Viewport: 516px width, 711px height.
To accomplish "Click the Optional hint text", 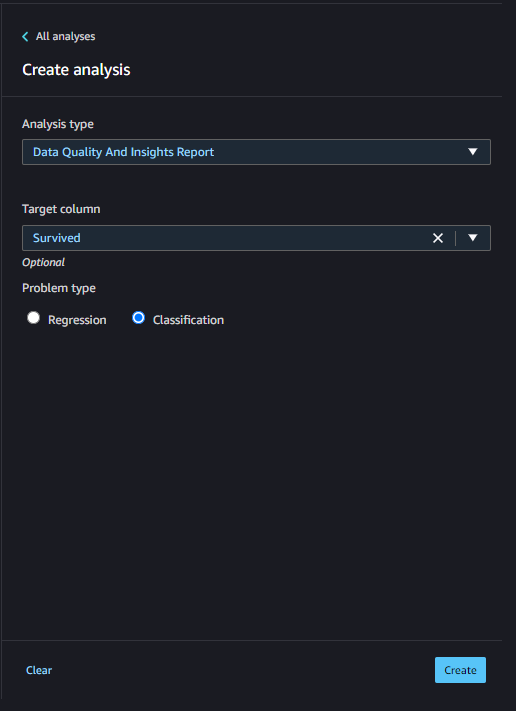I will coord(44,263).
